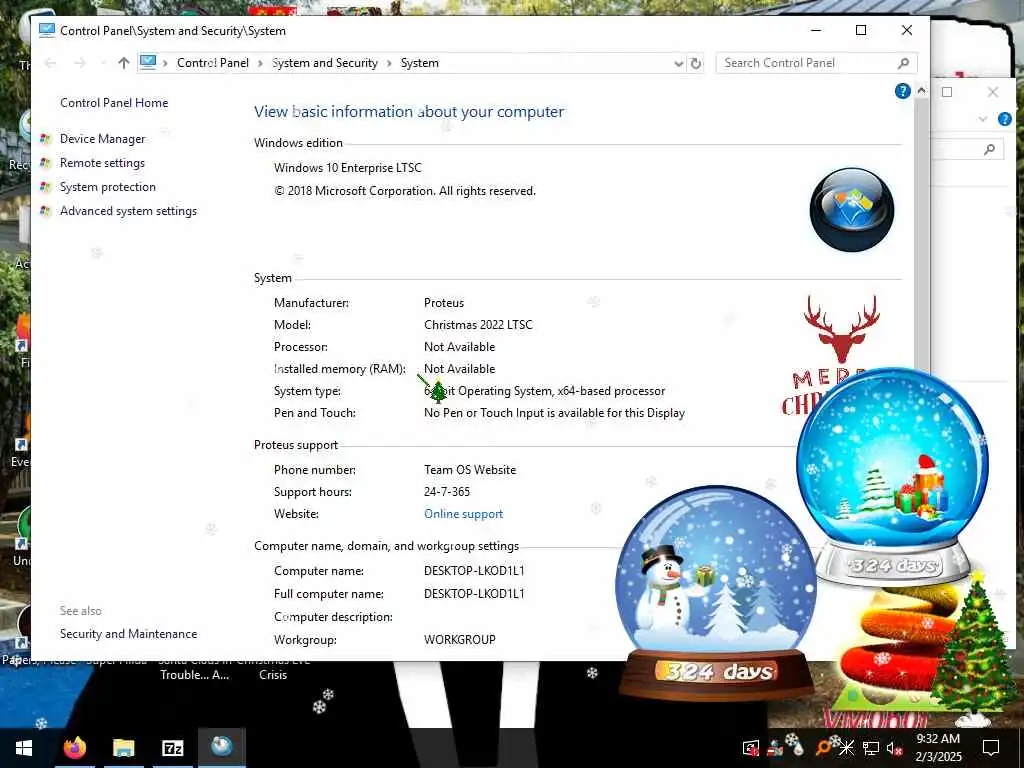The image size is (1024, 768).
Task: Click the Remote settings shield icon
Action: coord(45,163)
